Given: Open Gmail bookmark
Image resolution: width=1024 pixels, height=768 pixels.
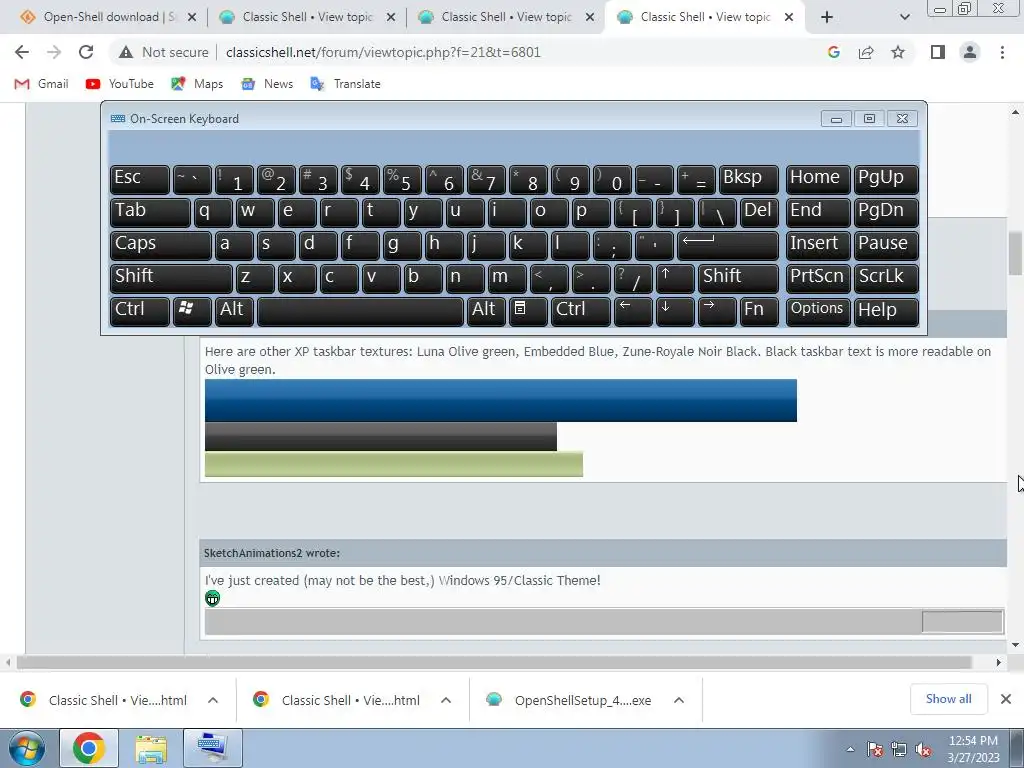Looking at the screenshot, I should click(x=41, y=84).
